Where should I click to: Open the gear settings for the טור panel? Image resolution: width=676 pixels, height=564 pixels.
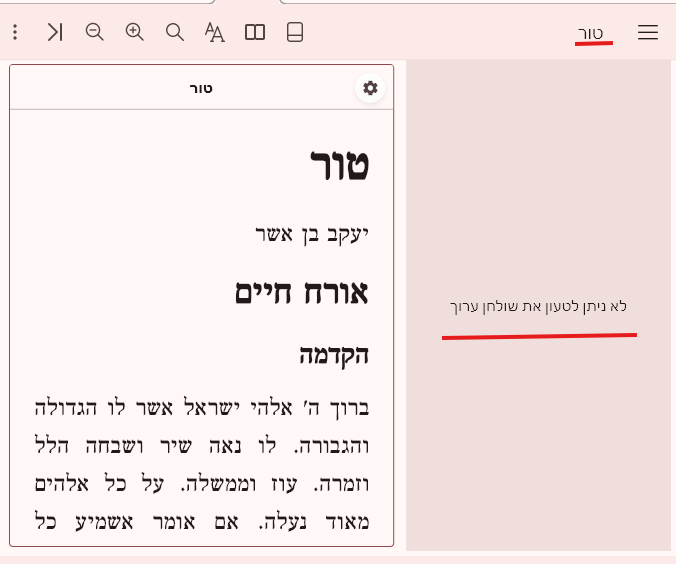370,88
